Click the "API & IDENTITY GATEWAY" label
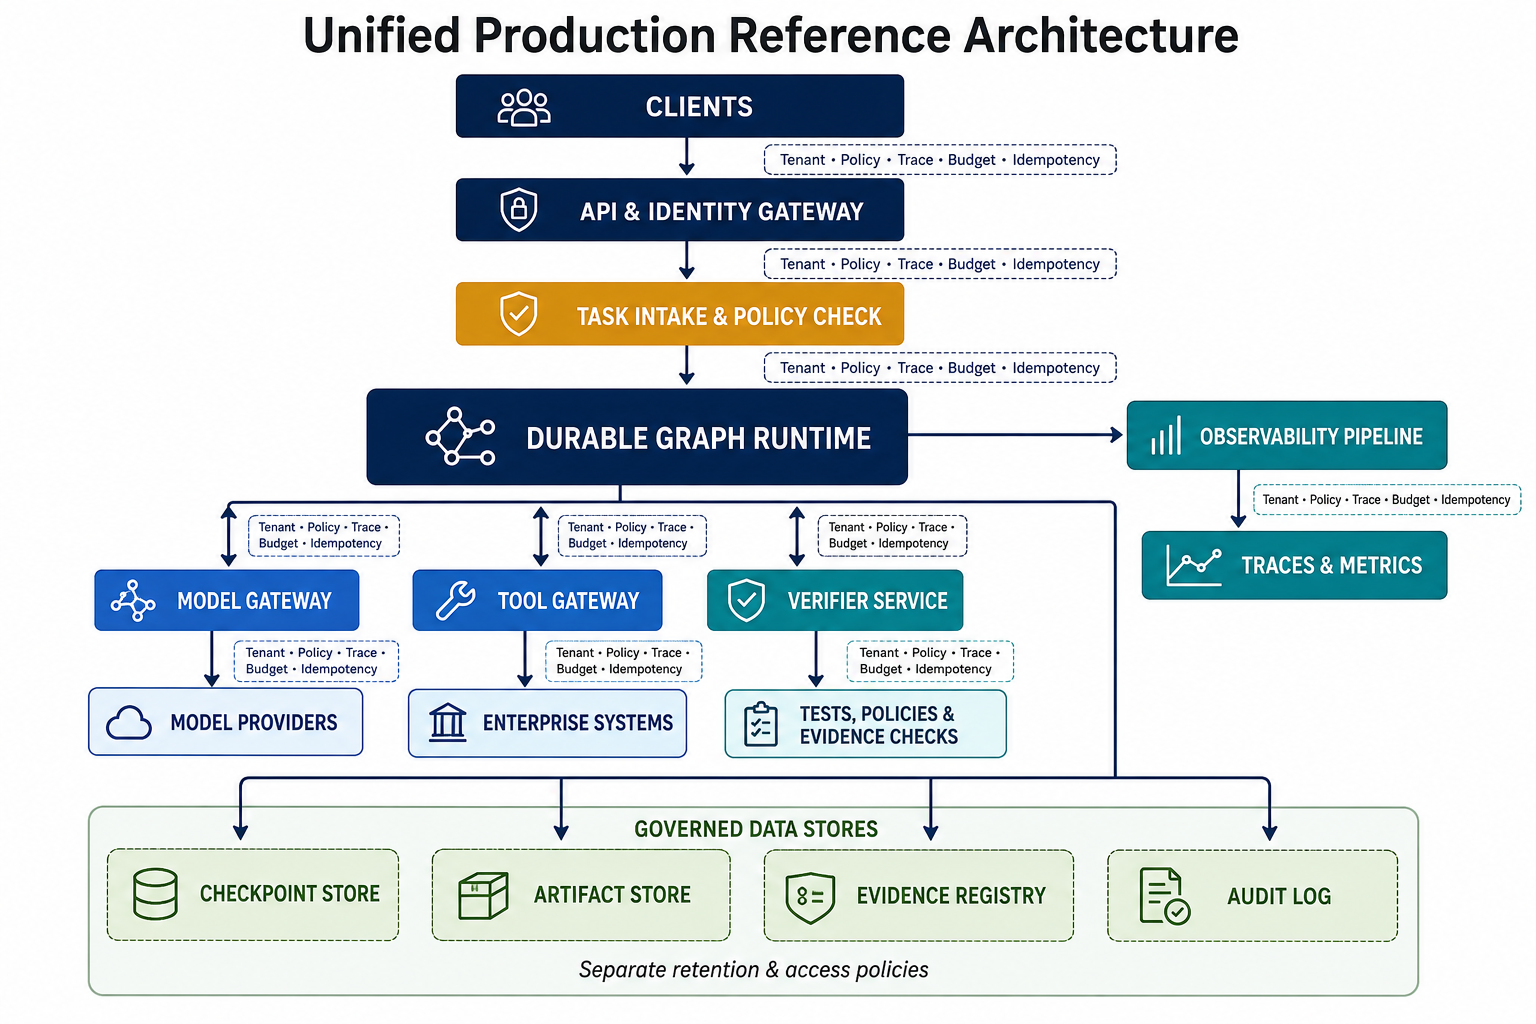 721,211
